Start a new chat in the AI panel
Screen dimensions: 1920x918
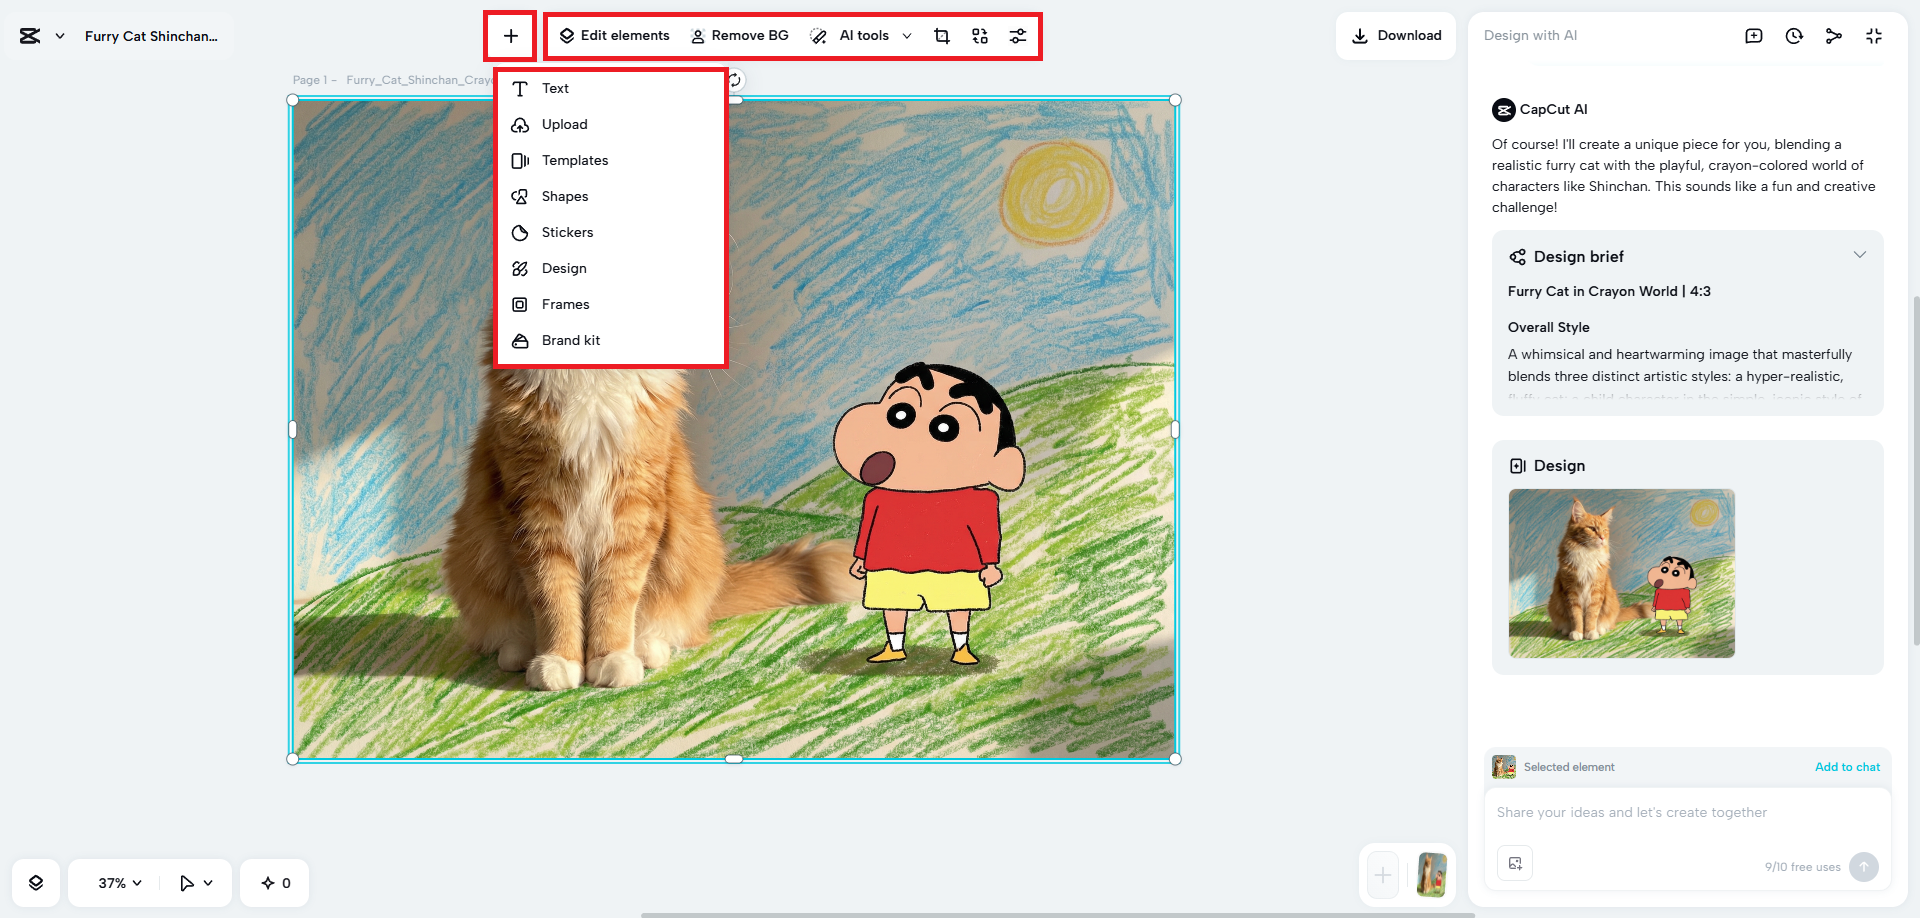click(1754, 35)
